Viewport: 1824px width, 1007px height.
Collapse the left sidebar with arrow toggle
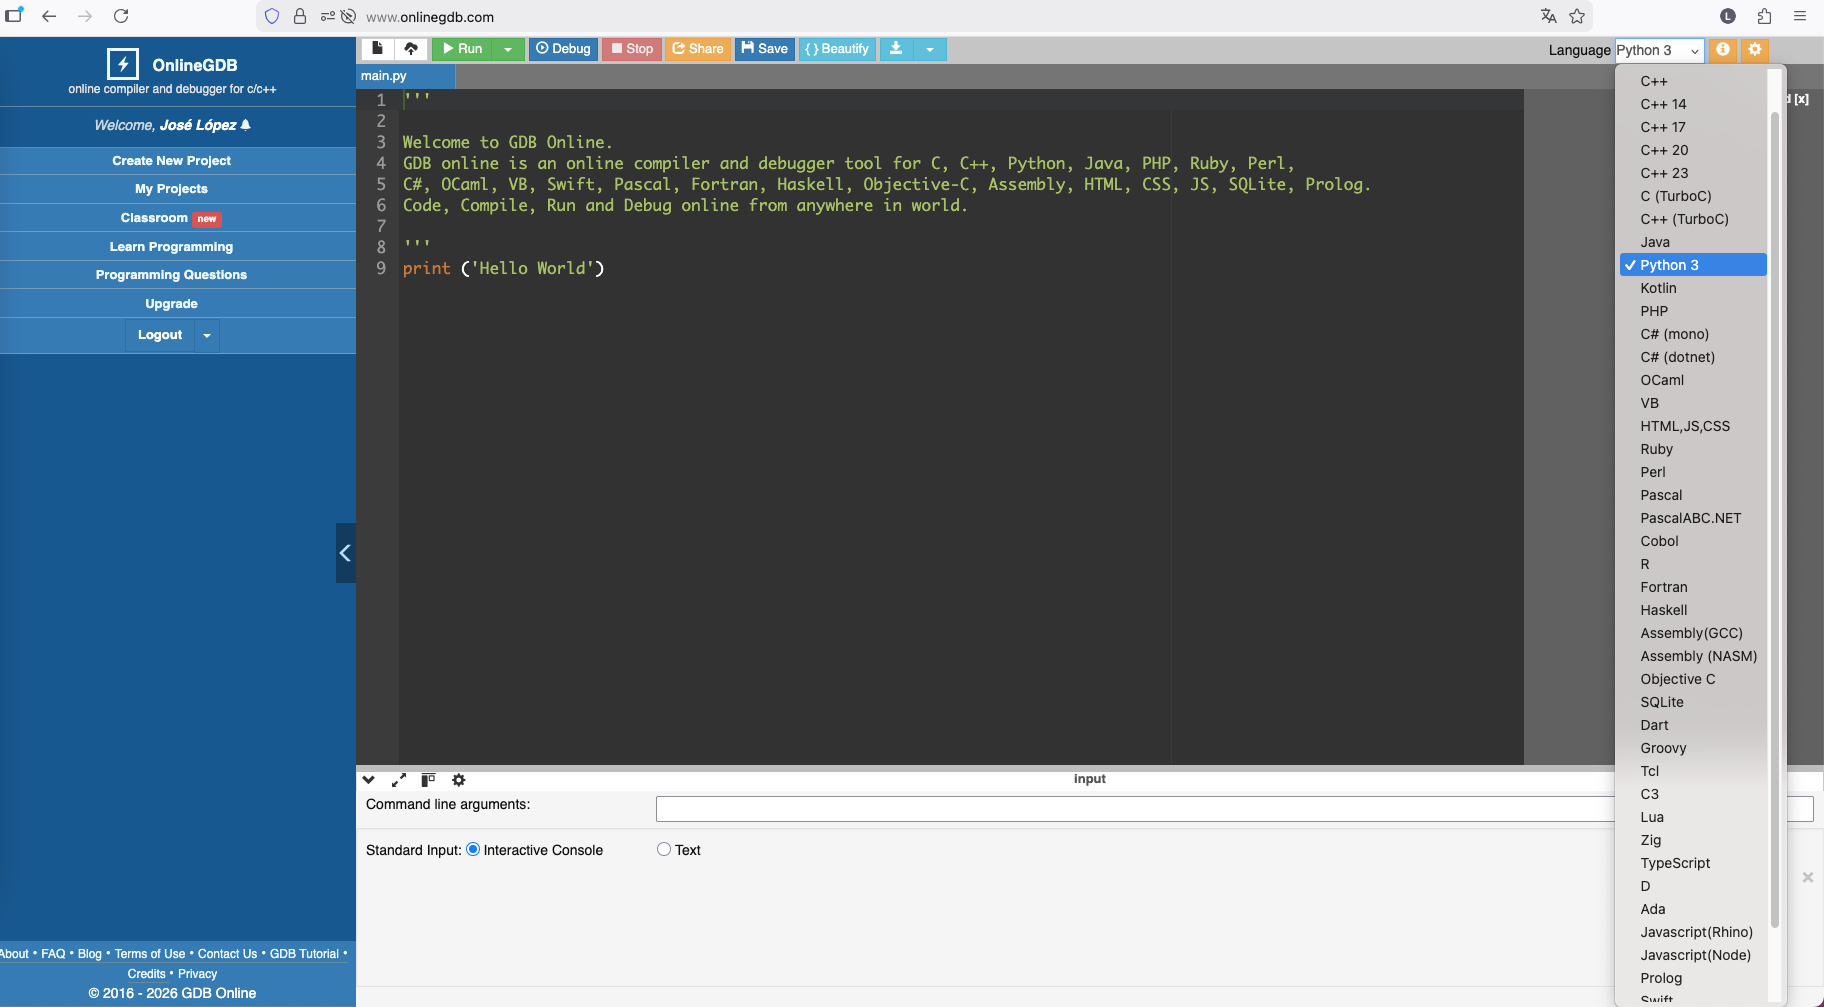(x=345, y=553)
